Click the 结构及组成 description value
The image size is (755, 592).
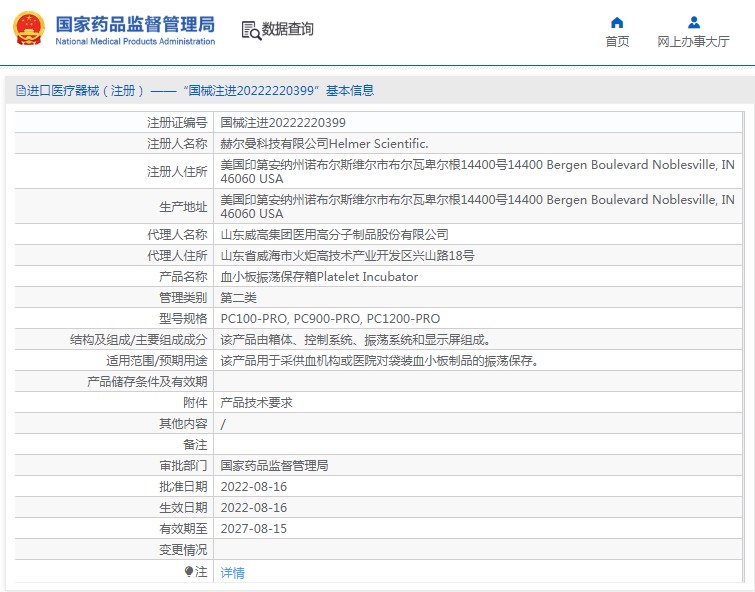pos(356,340)
